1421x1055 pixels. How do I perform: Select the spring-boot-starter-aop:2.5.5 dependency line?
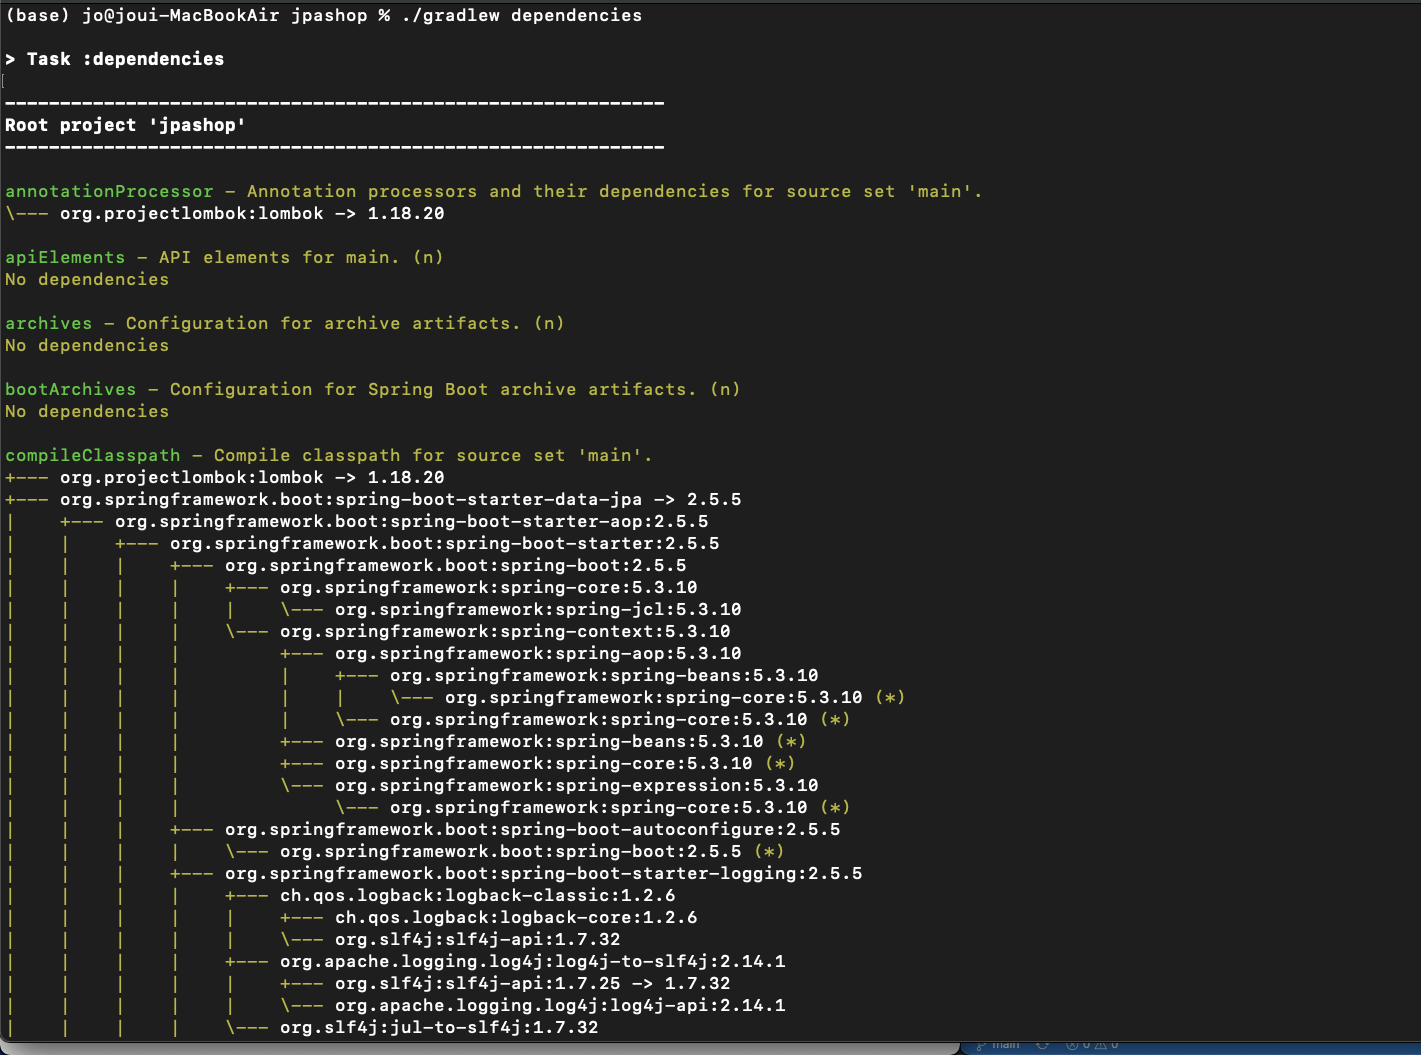click(x=411, y=521)
